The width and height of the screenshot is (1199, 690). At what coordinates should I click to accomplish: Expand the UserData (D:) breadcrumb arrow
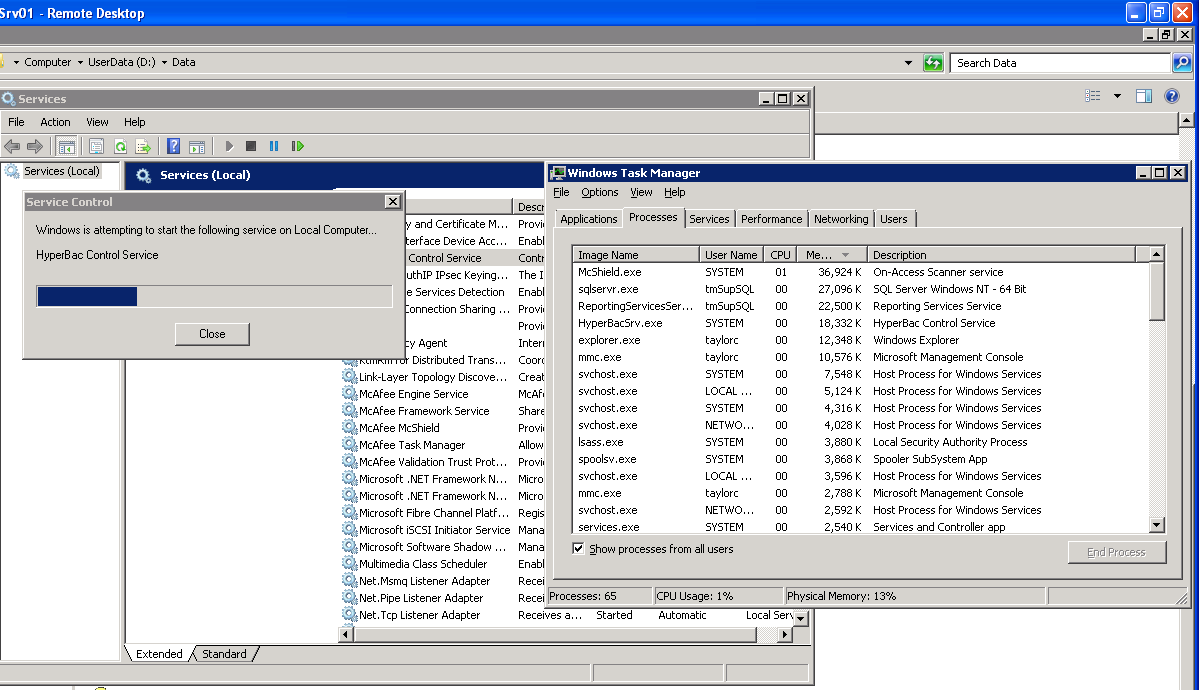pyautogui.click(x=164, y=62)
